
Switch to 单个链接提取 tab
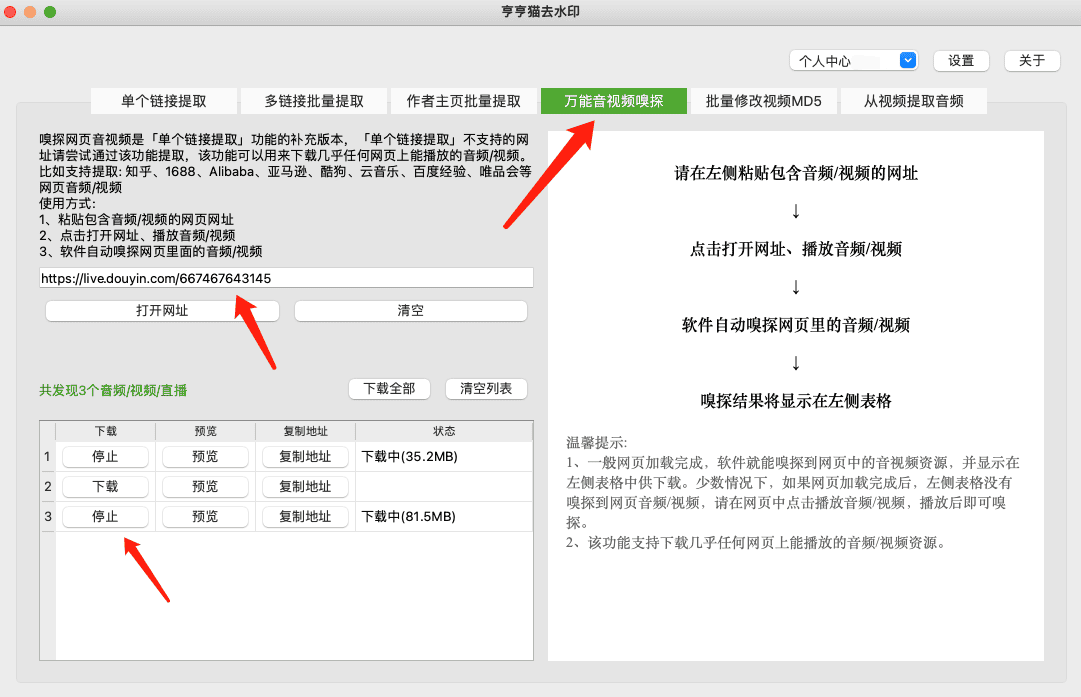(164, 101)
